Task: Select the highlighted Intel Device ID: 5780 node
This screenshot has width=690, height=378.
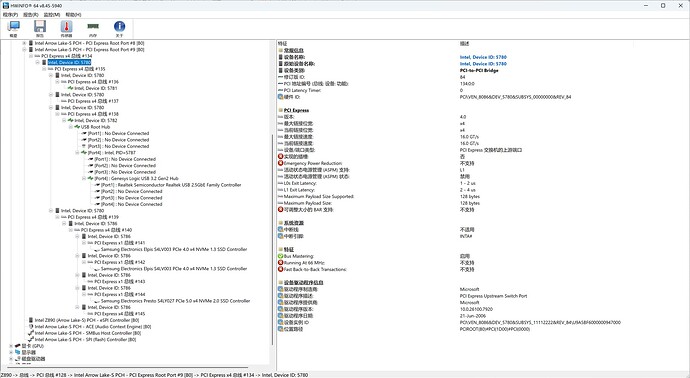Action: (x=70, y=62)
